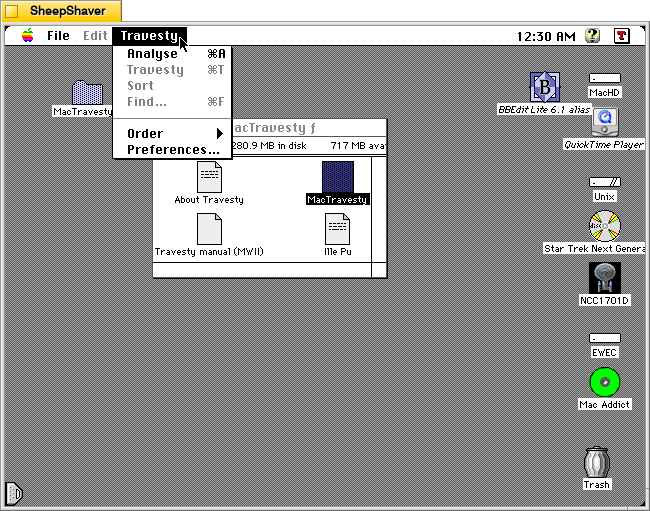The height and width of the screenshot is (511, 650).
Task: Open Preferences… from the menu
Action: click(172, 150)
